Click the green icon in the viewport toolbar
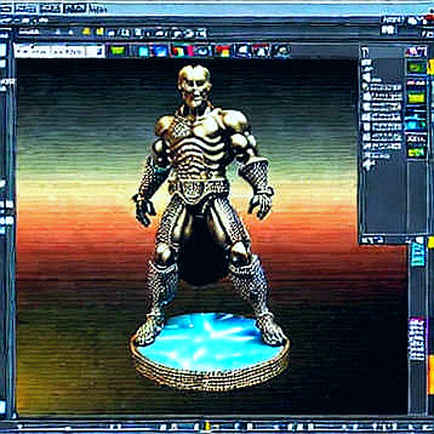The image size is (434, 434). [117, 51]
